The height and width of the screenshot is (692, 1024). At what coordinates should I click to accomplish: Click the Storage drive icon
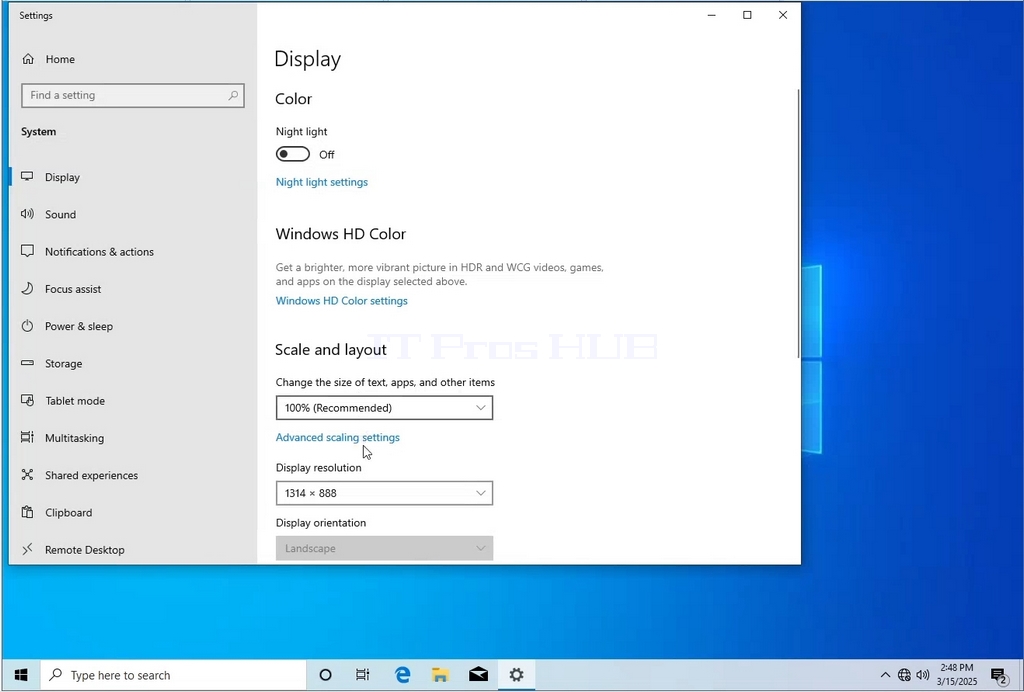pyautogui.click(x=27, y=362)
